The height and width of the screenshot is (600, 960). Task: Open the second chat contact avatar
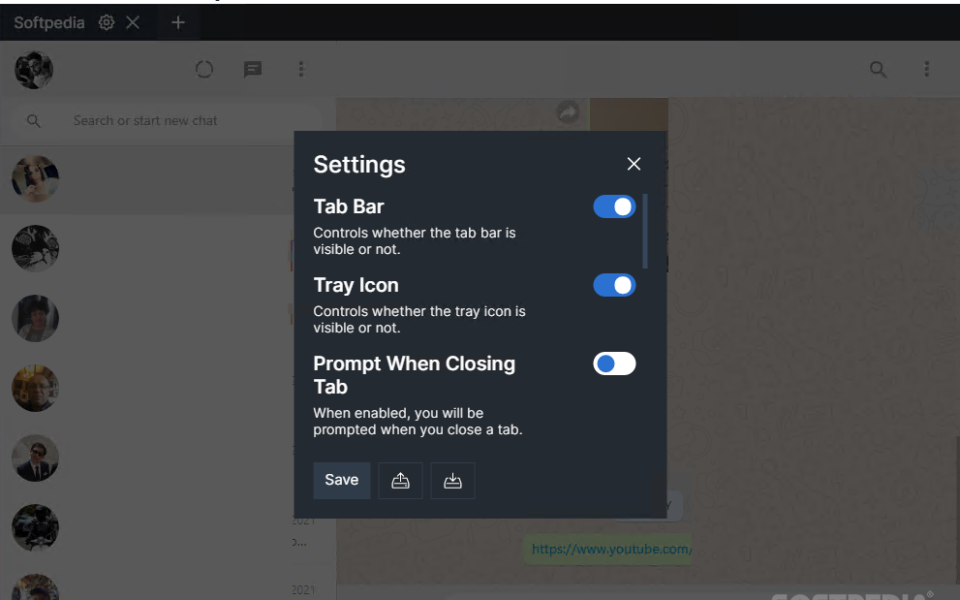pyautogui.click(x=36, y=249)
